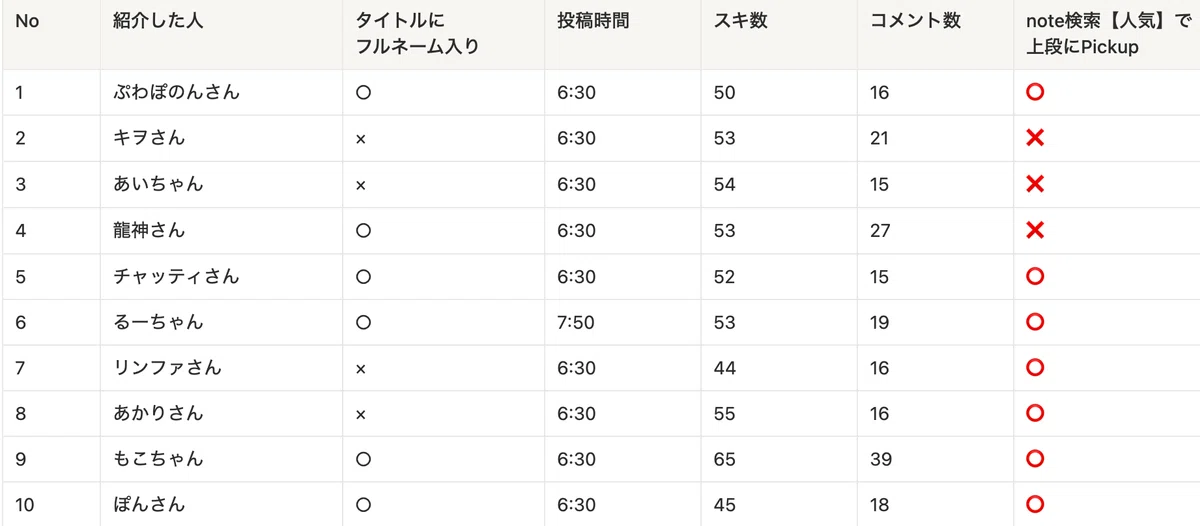Click the black circle mark in the ぷわぽのんさん row
Viewport: 1200px width, 526px height.
(x=363, y=93)
